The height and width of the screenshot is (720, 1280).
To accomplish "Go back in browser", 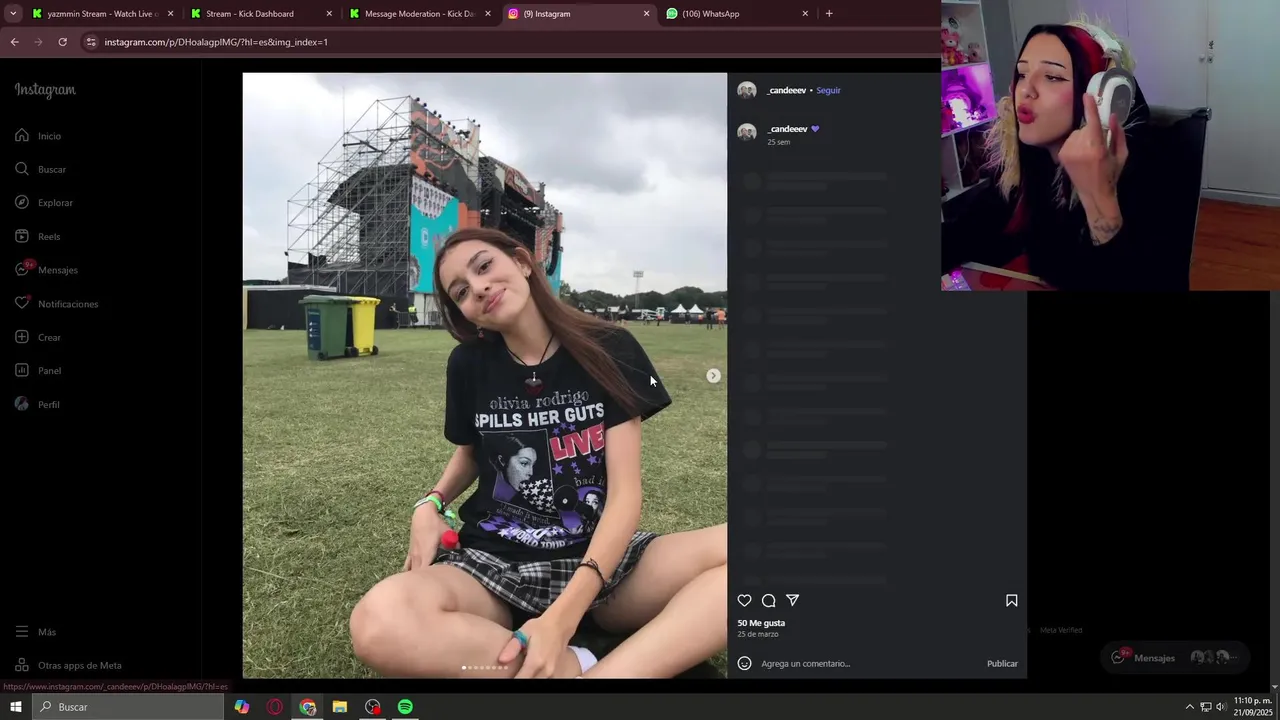I will (14, 42).
